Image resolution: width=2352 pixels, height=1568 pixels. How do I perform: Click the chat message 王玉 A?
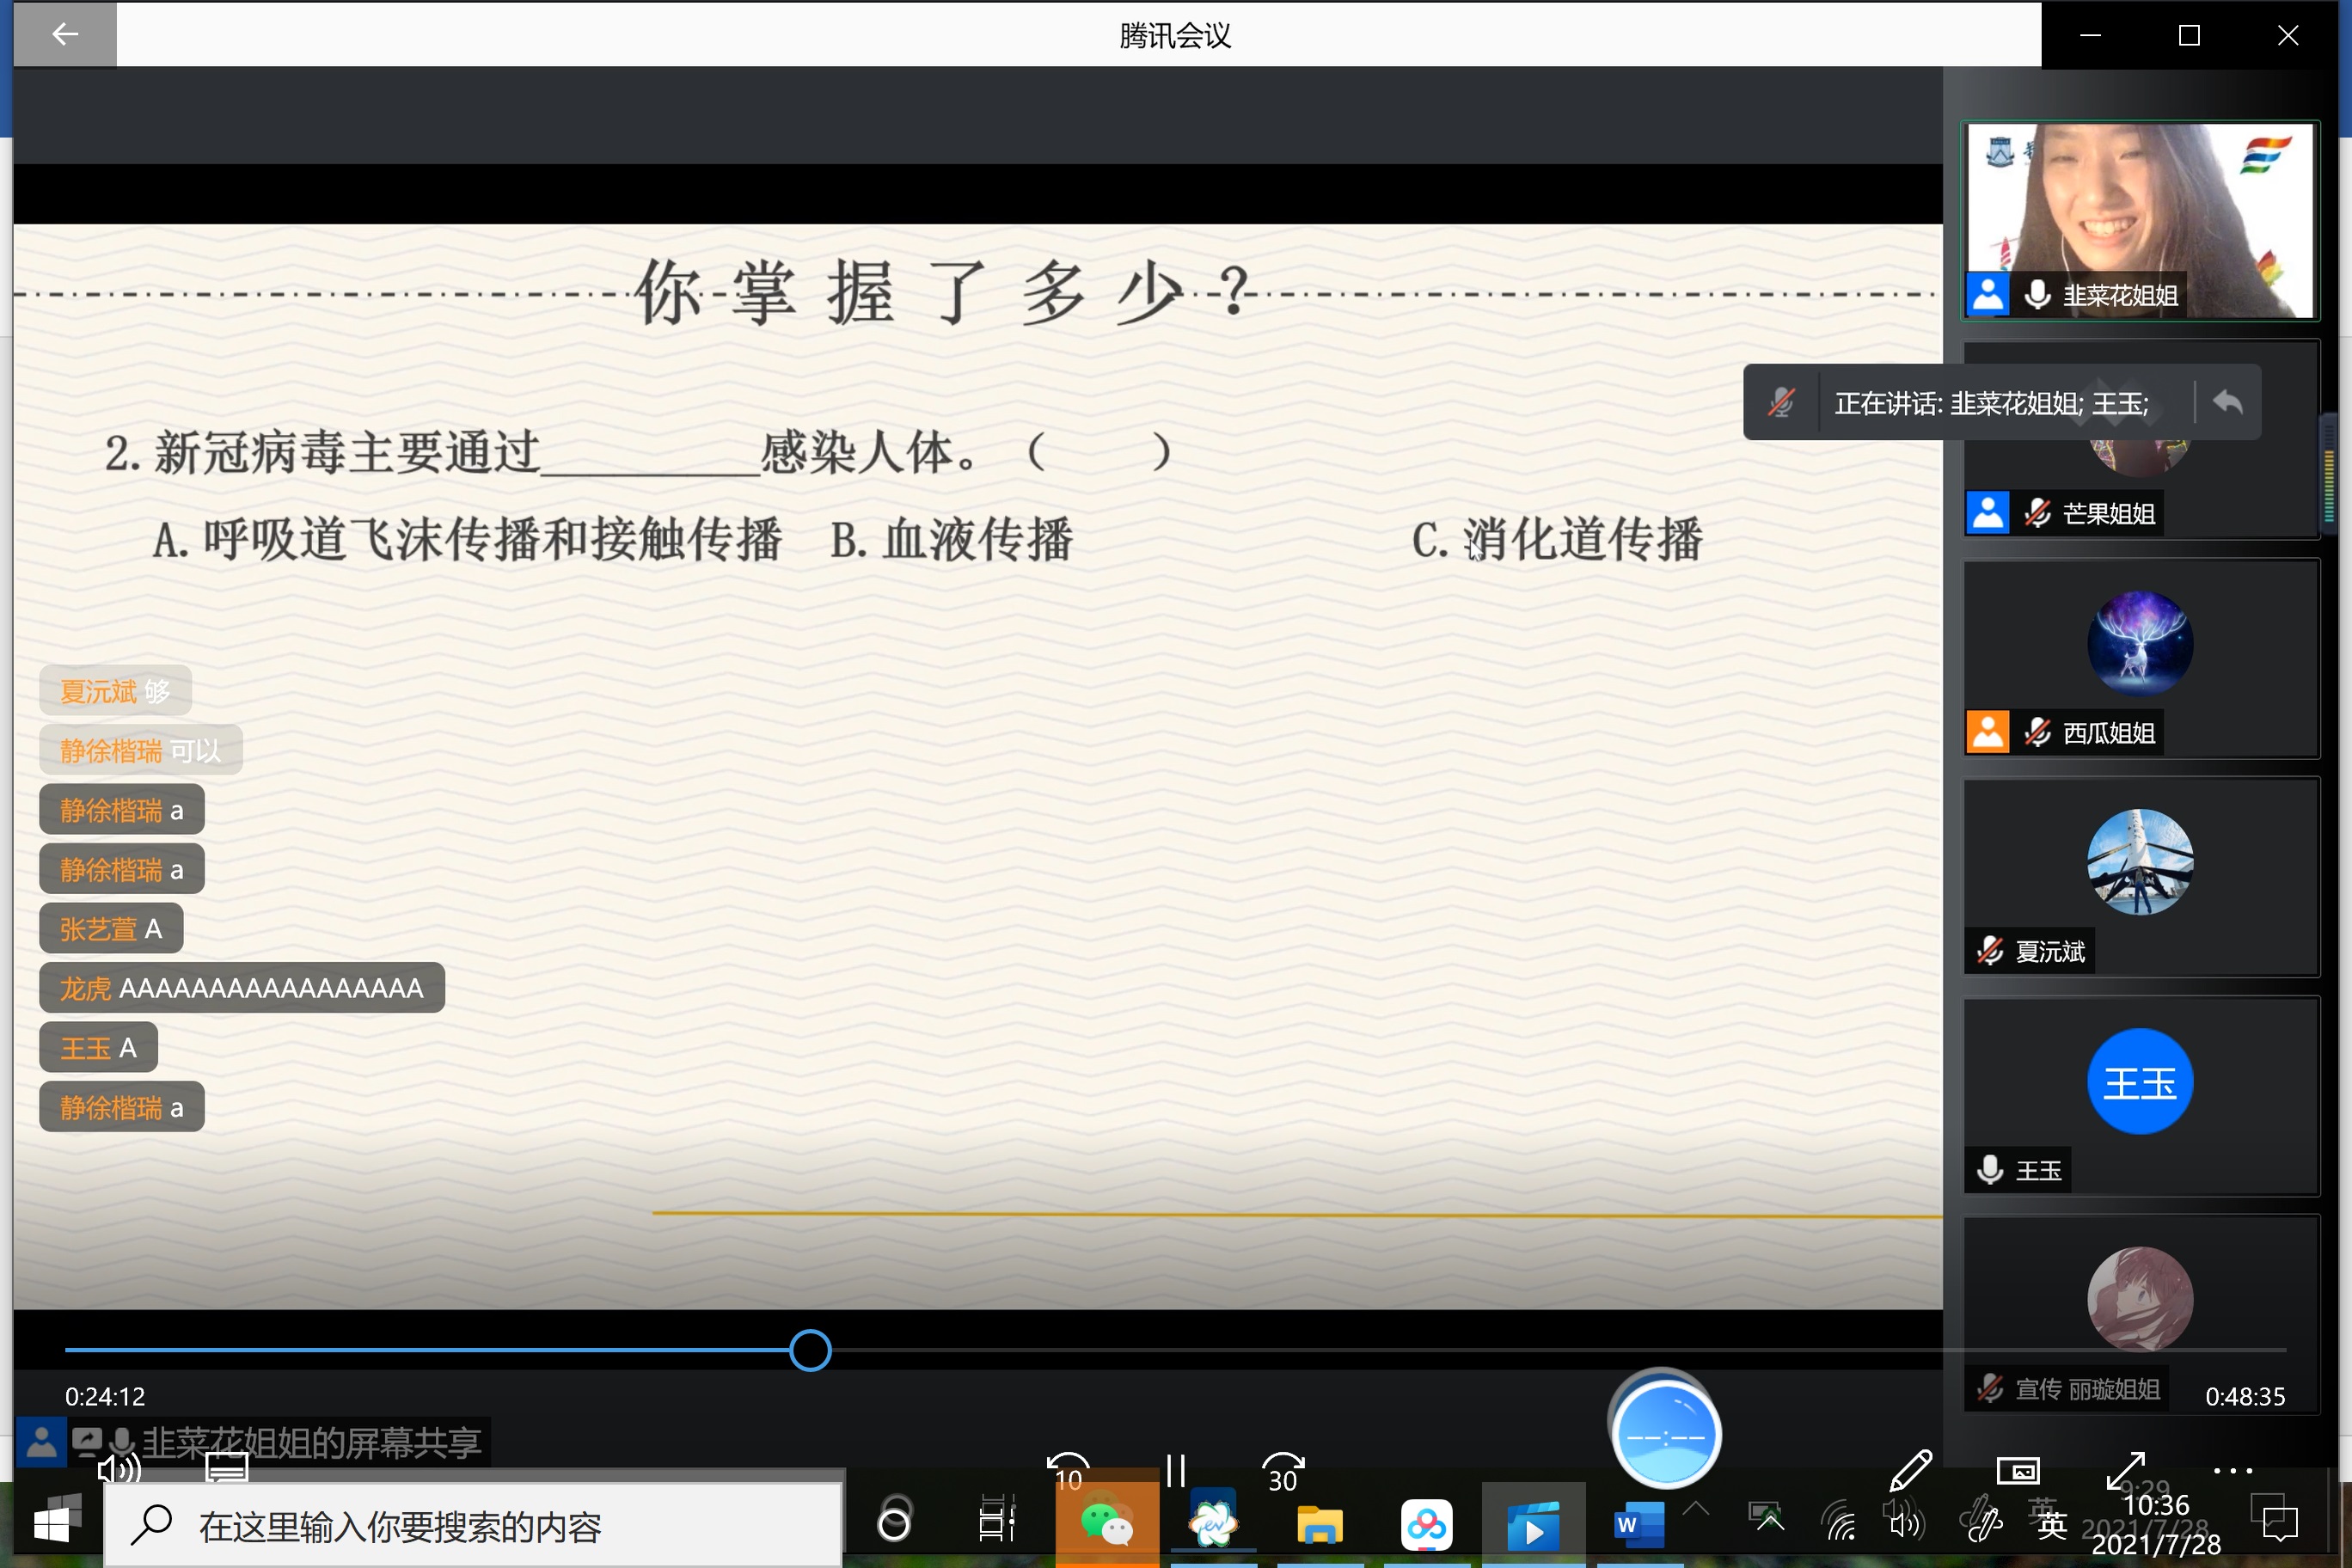pos(98,1048)
